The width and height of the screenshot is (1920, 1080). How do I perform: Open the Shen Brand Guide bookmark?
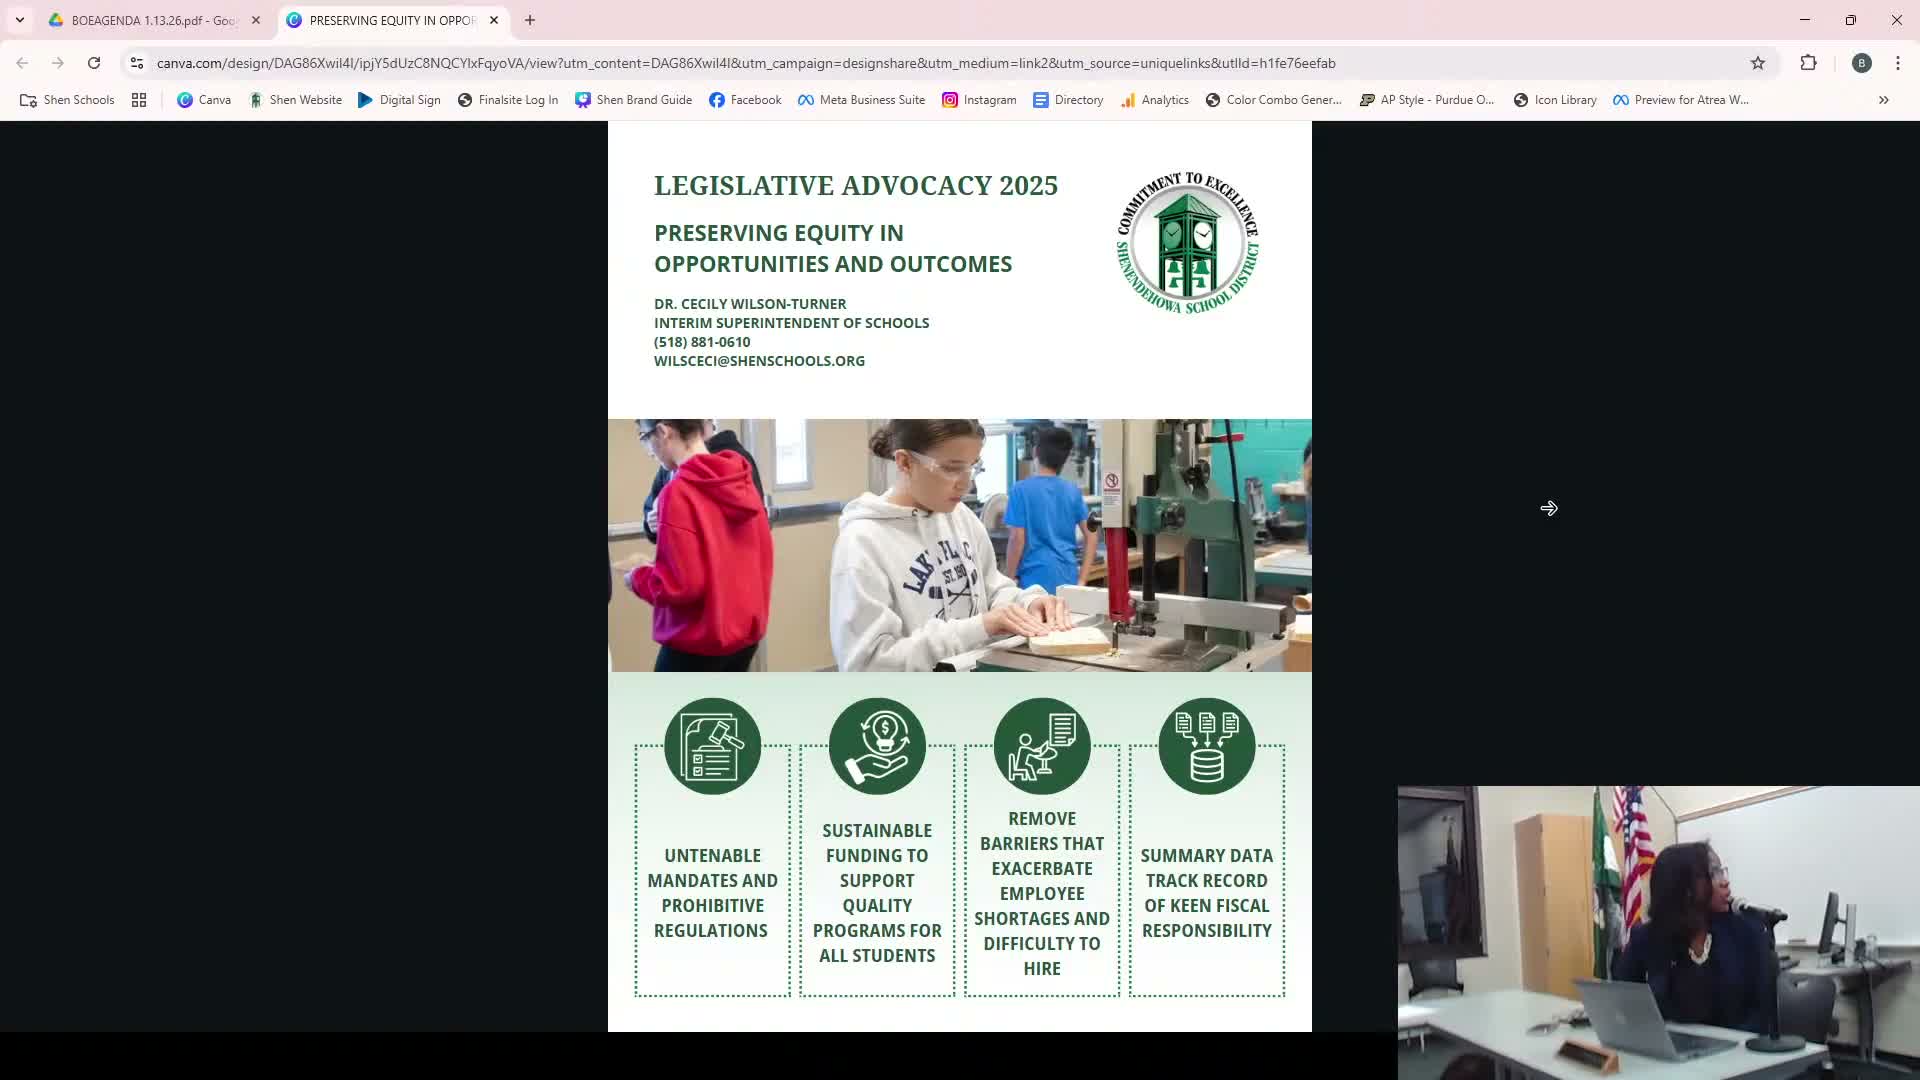(x=634, y=100)
